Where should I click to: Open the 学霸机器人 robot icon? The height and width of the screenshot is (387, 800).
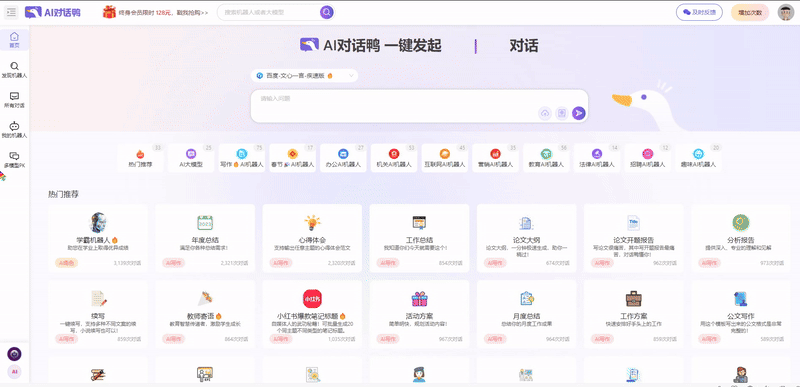click(x=98, y=222)
